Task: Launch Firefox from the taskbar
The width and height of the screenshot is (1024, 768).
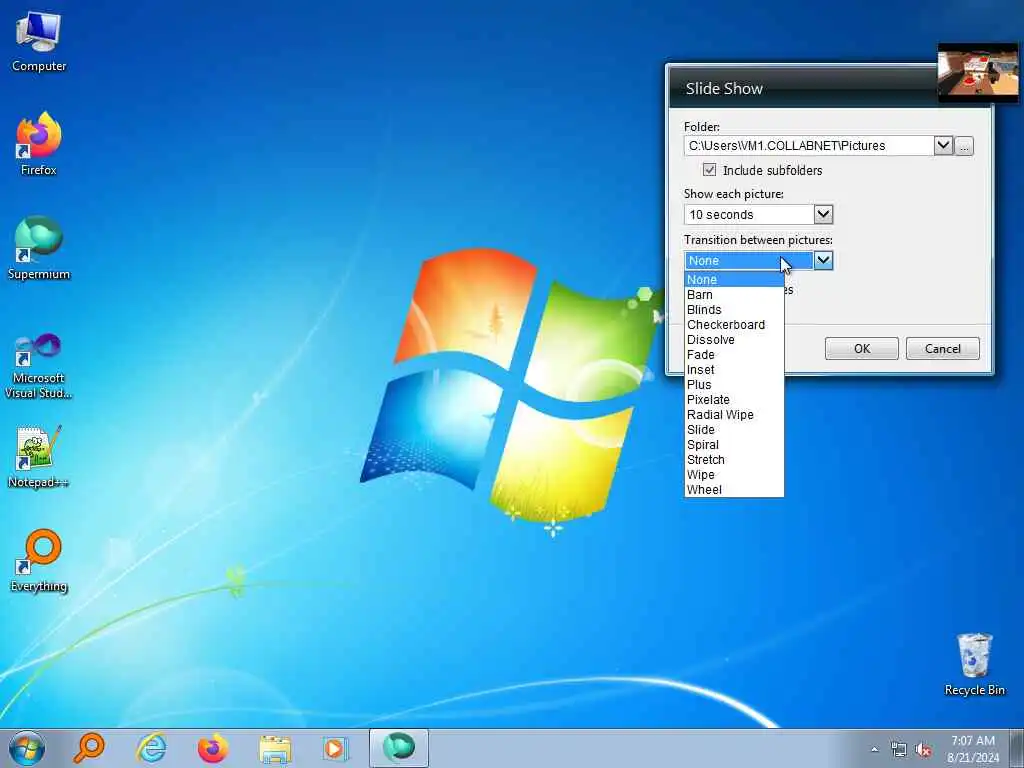Action: coord(213,748)
